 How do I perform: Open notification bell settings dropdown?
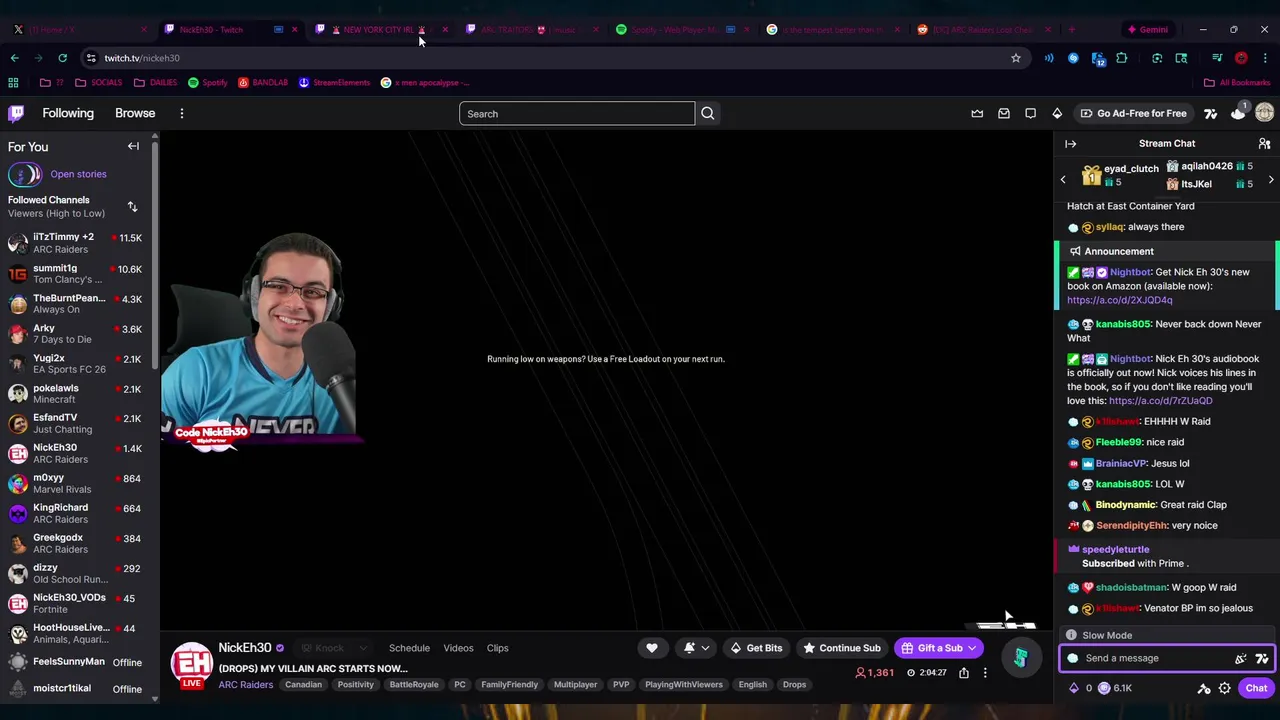pos(696,648)
